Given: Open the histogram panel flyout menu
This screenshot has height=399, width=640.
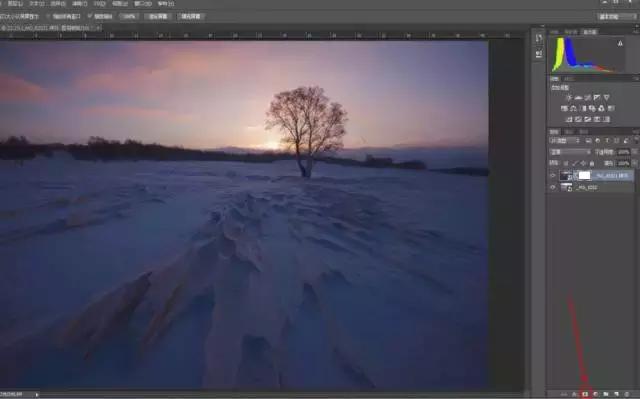Looking at the screenshot, I should pos(636,31).
